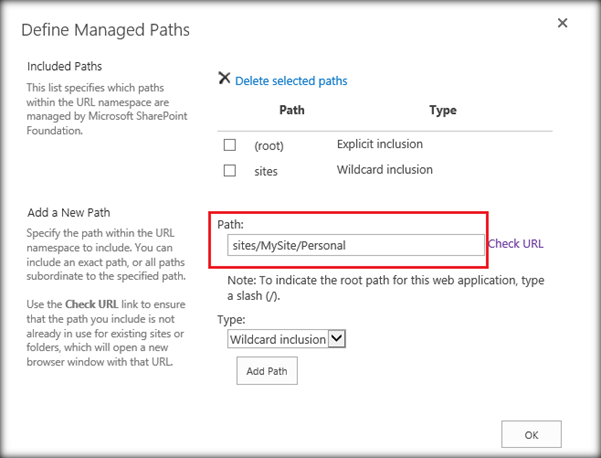Click the Type column header
This screenshot has width=601, height=458.
[442, 110]
